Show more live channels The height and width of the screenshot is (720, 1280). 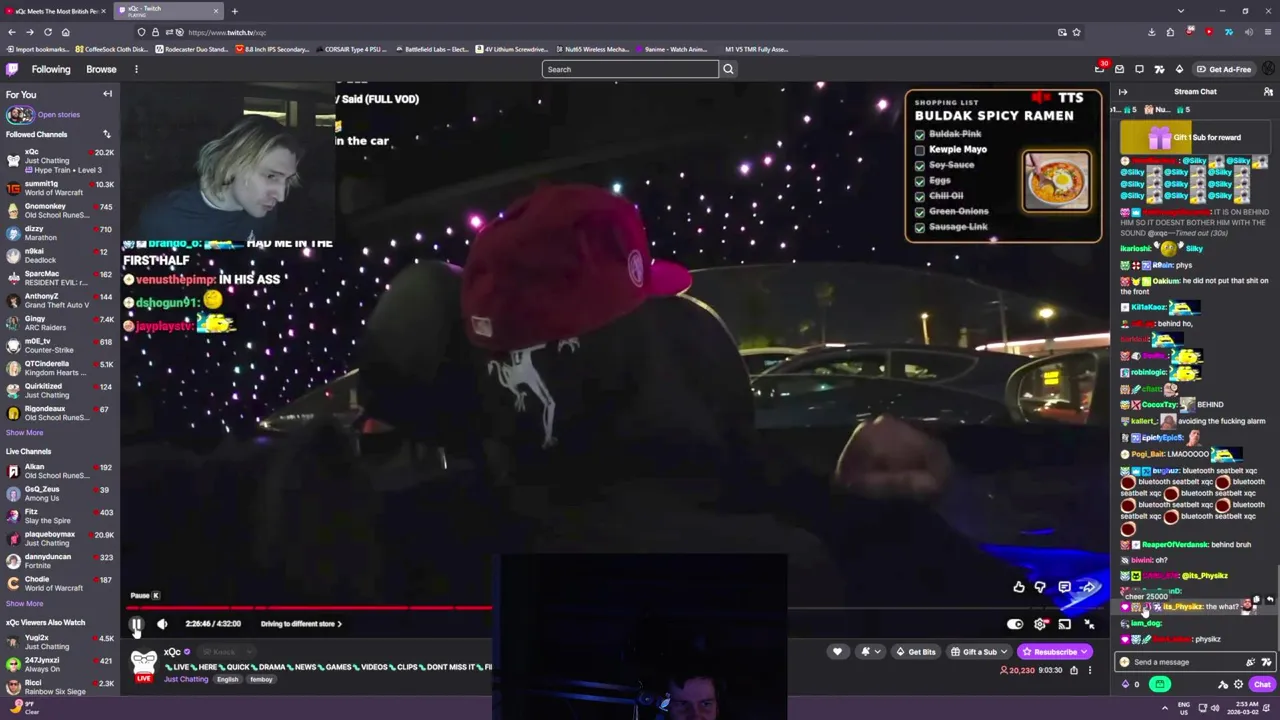[x=24, y=603]
